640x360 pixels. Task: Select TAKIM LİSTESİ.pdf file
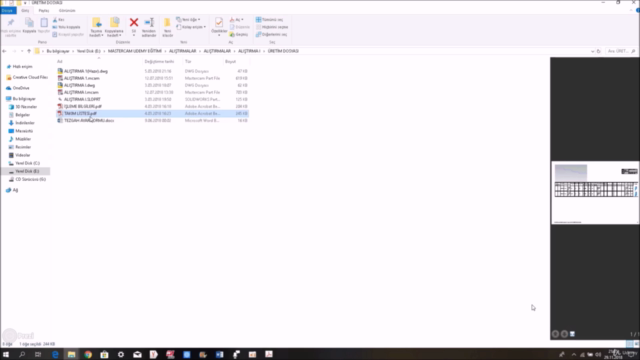coord(152,113)
